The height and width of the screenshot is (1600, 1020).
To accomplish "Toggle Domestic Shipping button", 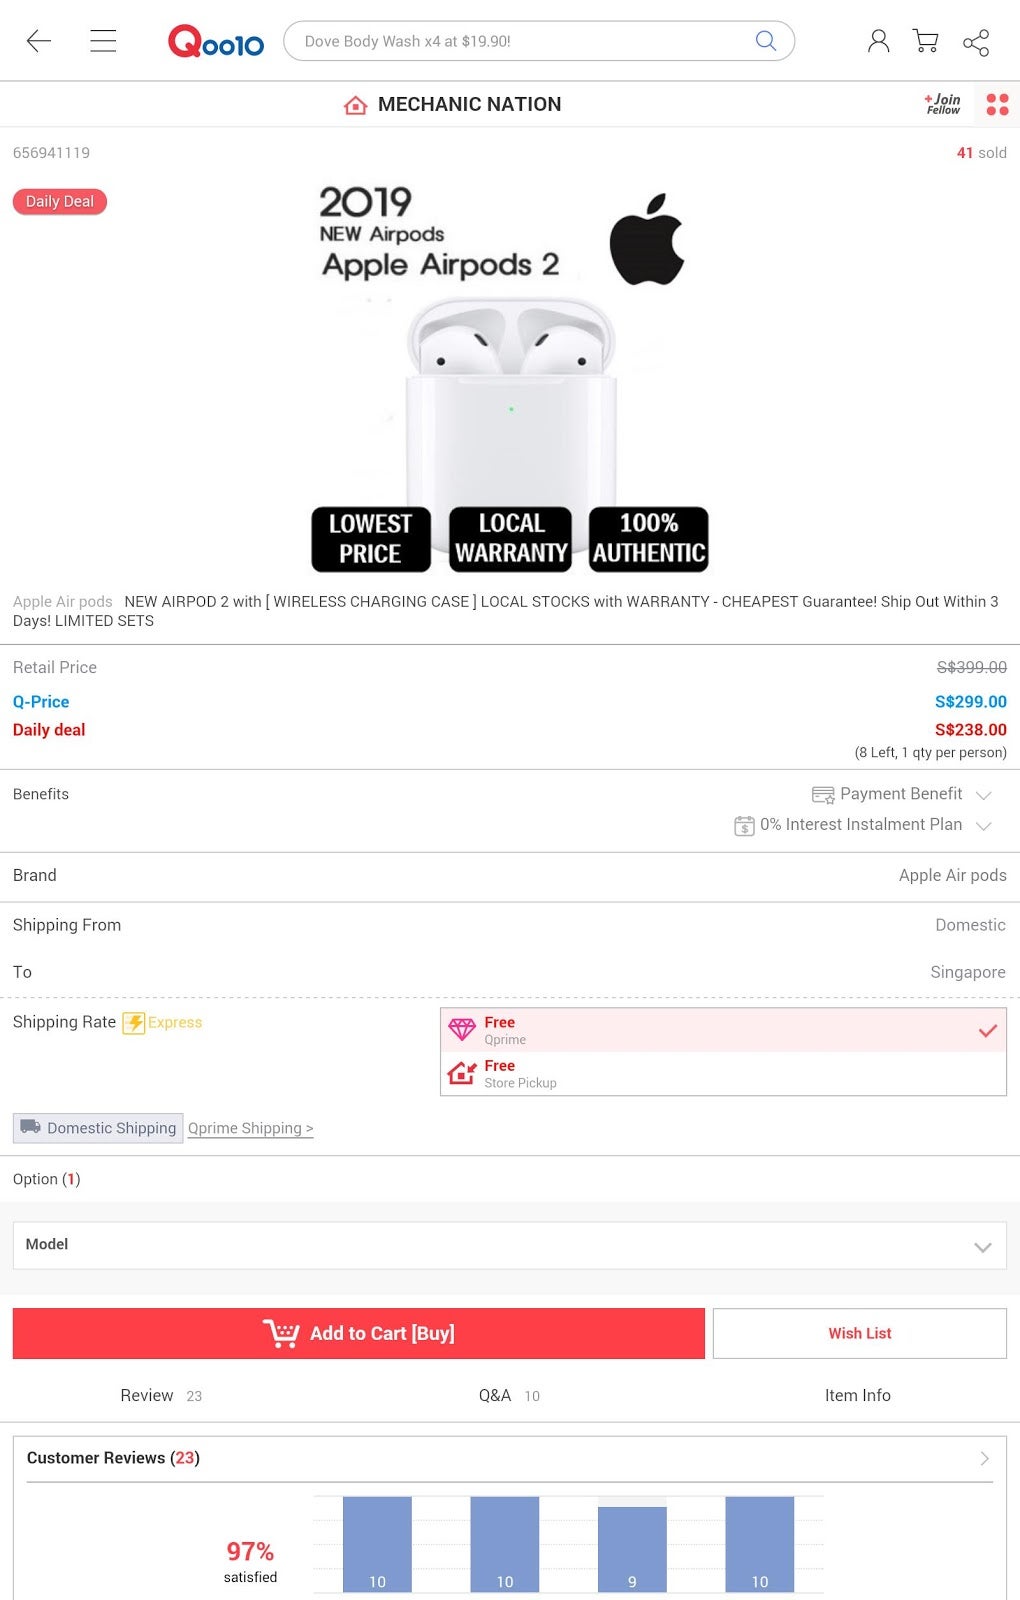I will 98,1128.
